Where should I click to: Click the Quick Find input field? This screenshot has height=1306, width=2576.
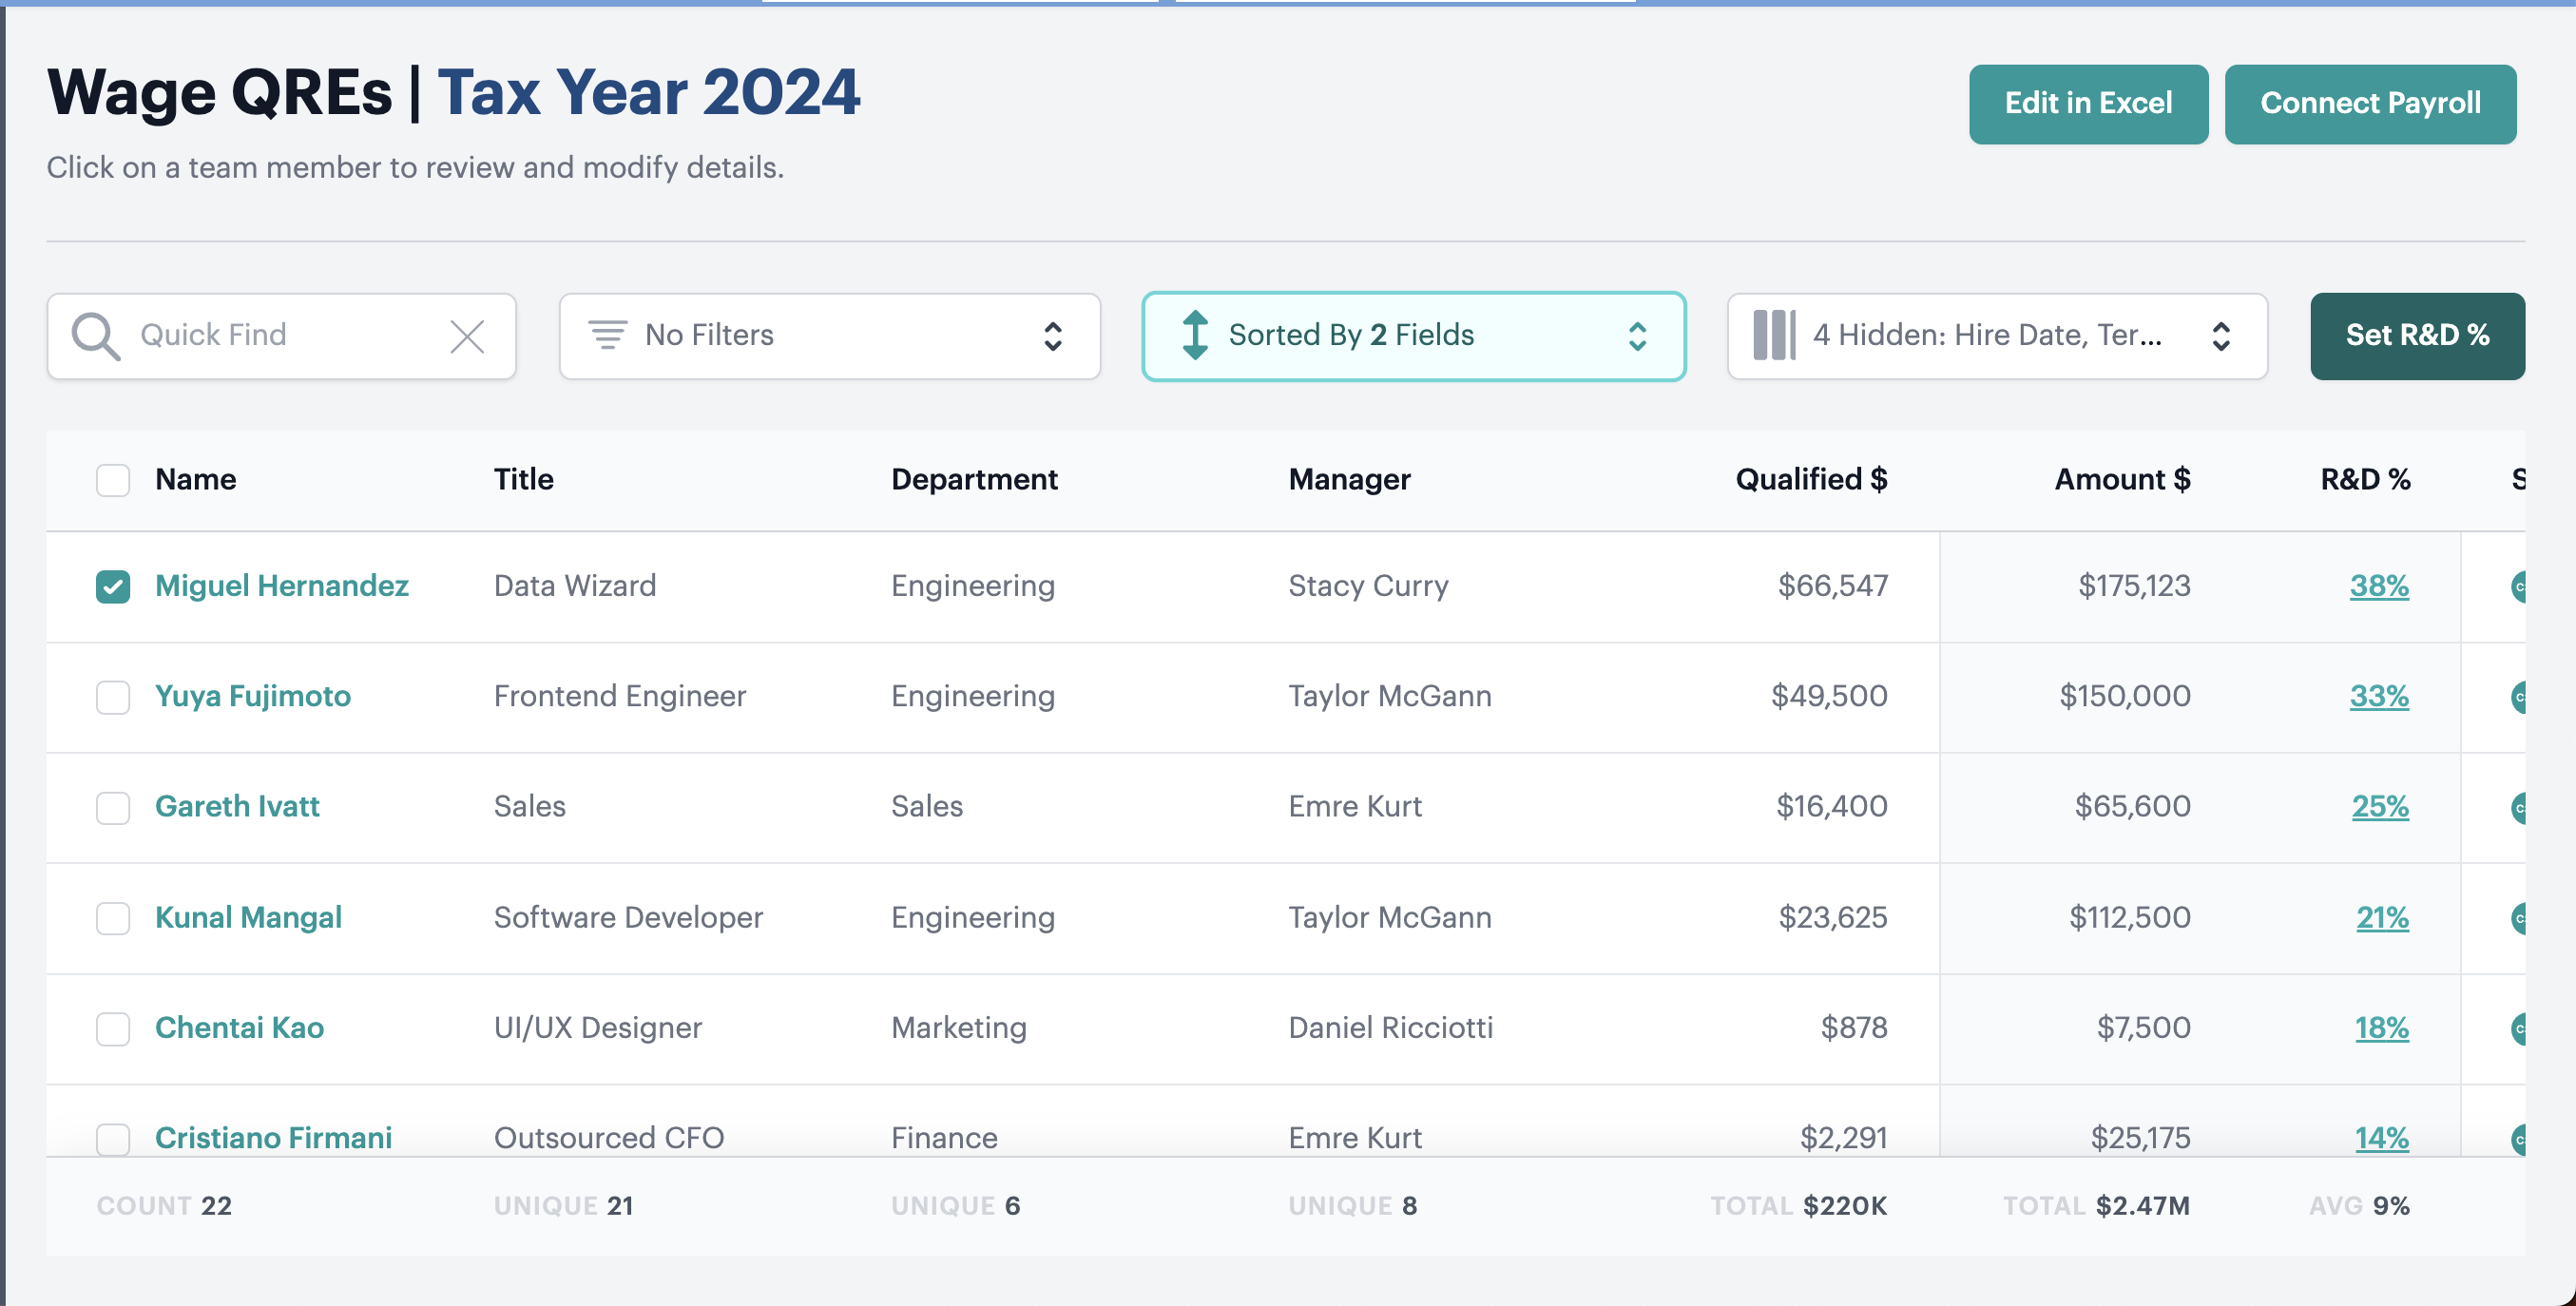point(282,336)
